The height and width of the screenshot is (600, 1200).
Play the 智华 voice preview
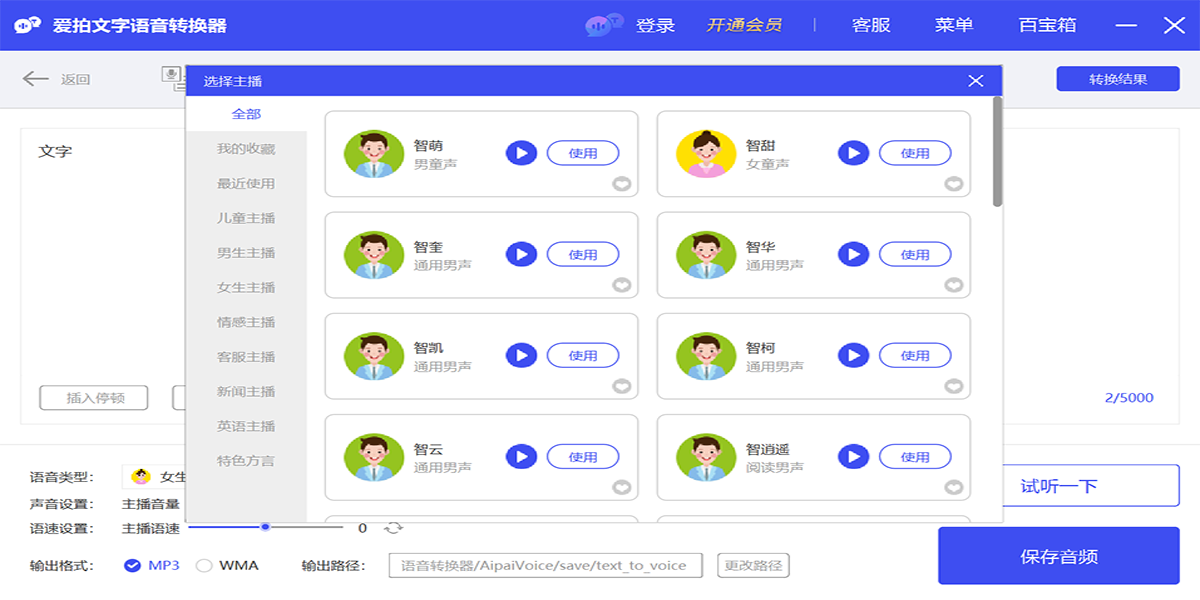click(853, 254)
